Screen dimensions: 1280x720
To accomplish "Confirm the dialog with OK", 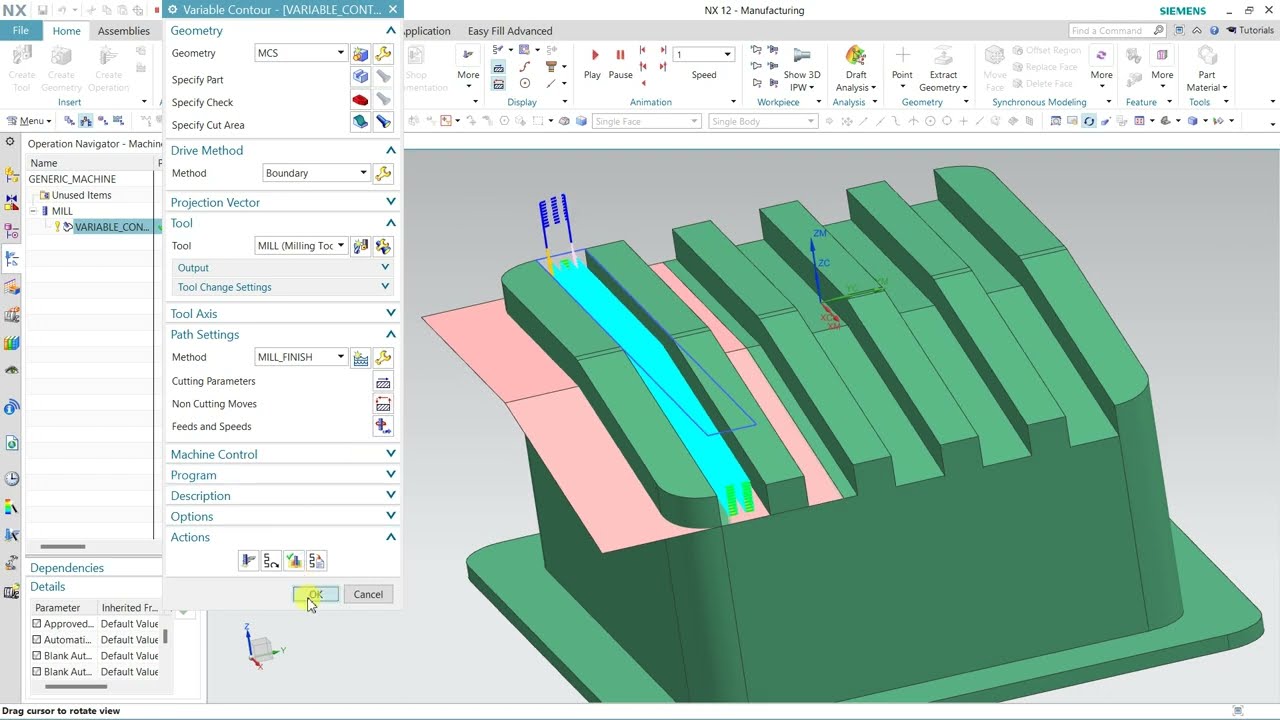I will tap(316, 594).
